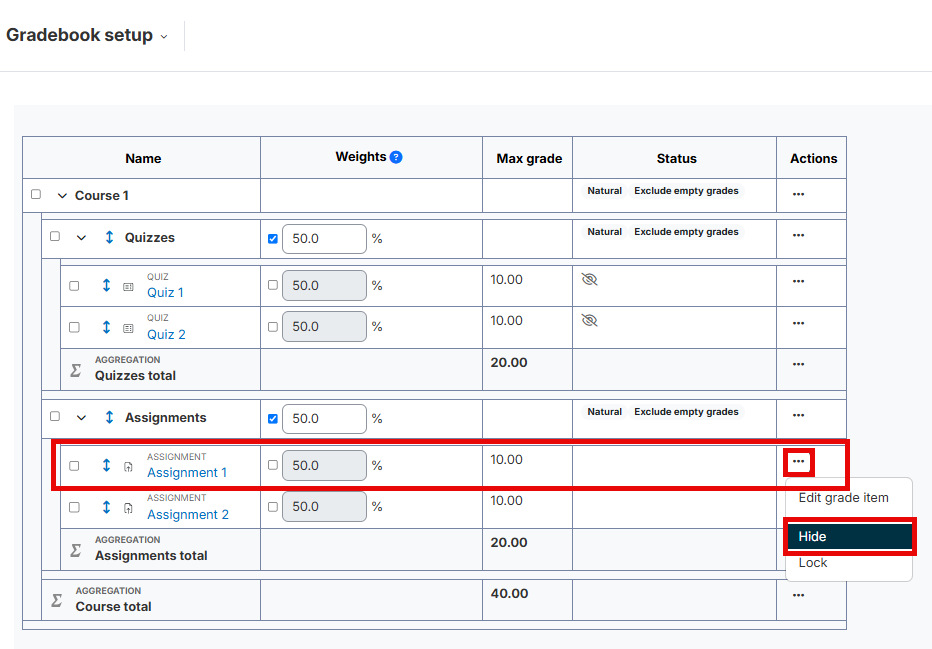The width and height of the screenshot is (932, 649).
Task: Enable weight override checkbox for Quiz 2
Action: pyautogui.click(x=273, y=327)
